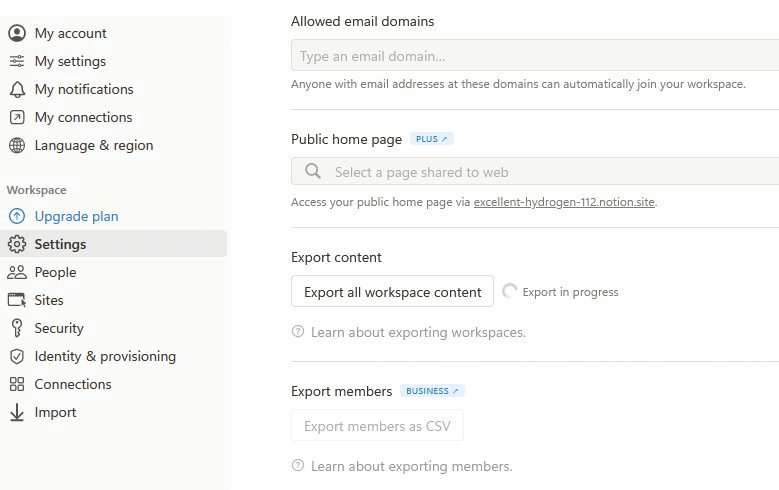Click Identity & provisioning shield icon
779x490 pixels.
17,356
